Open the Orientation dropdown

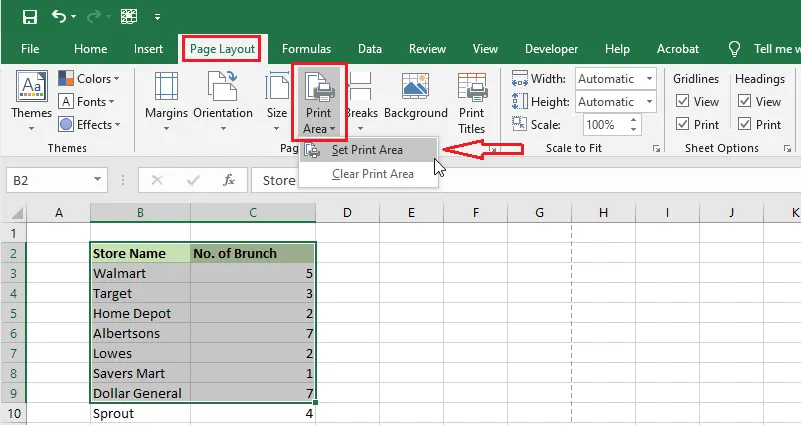tap(223, 101)
